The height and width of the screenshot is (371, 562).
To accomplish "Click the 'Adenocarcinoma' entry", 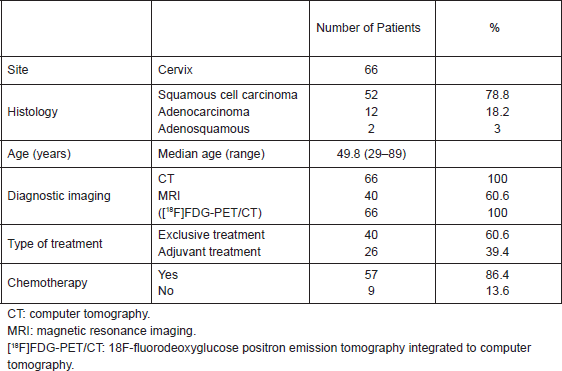I will point(204,112).
